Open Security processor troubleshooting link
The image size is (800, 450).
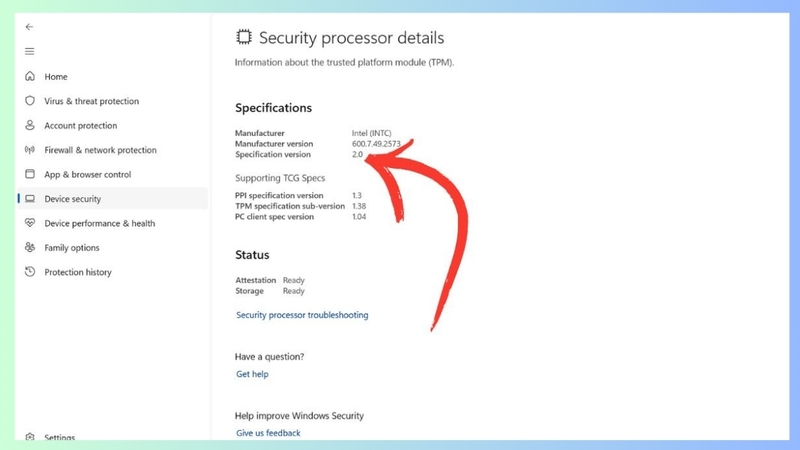(x=302, y=315)
